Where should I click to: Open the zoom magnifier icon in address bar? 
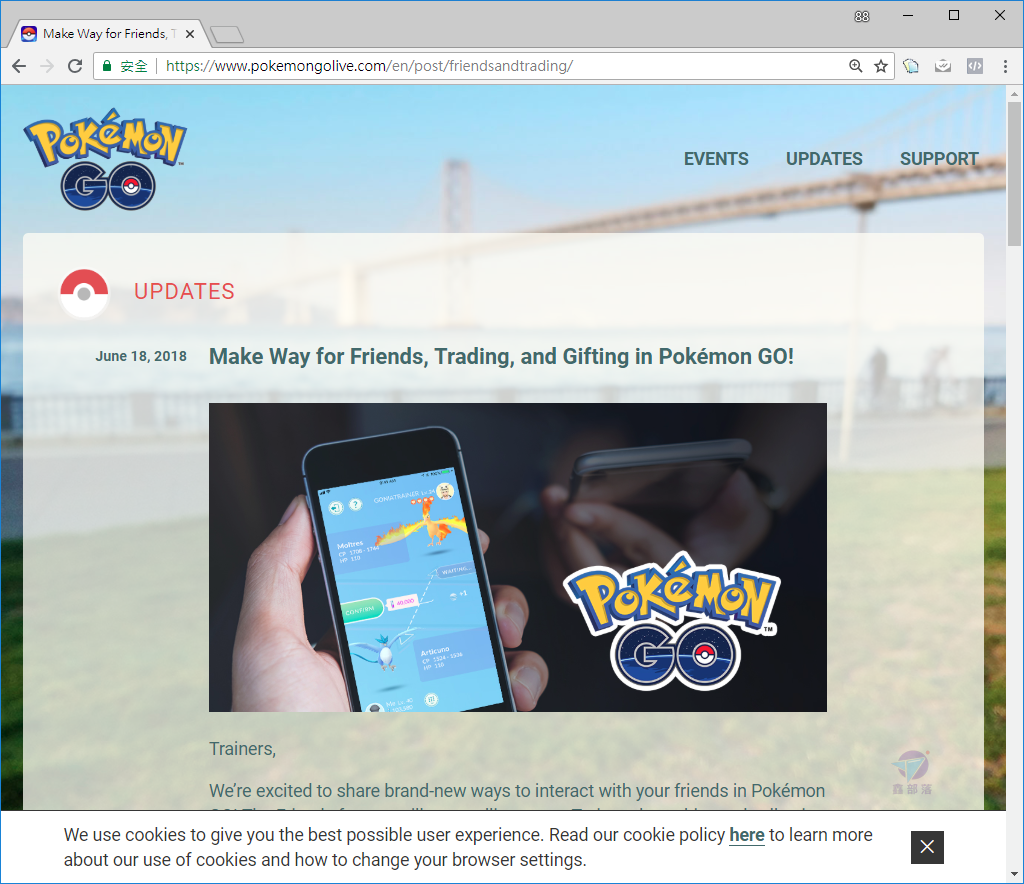click(856, 66)
